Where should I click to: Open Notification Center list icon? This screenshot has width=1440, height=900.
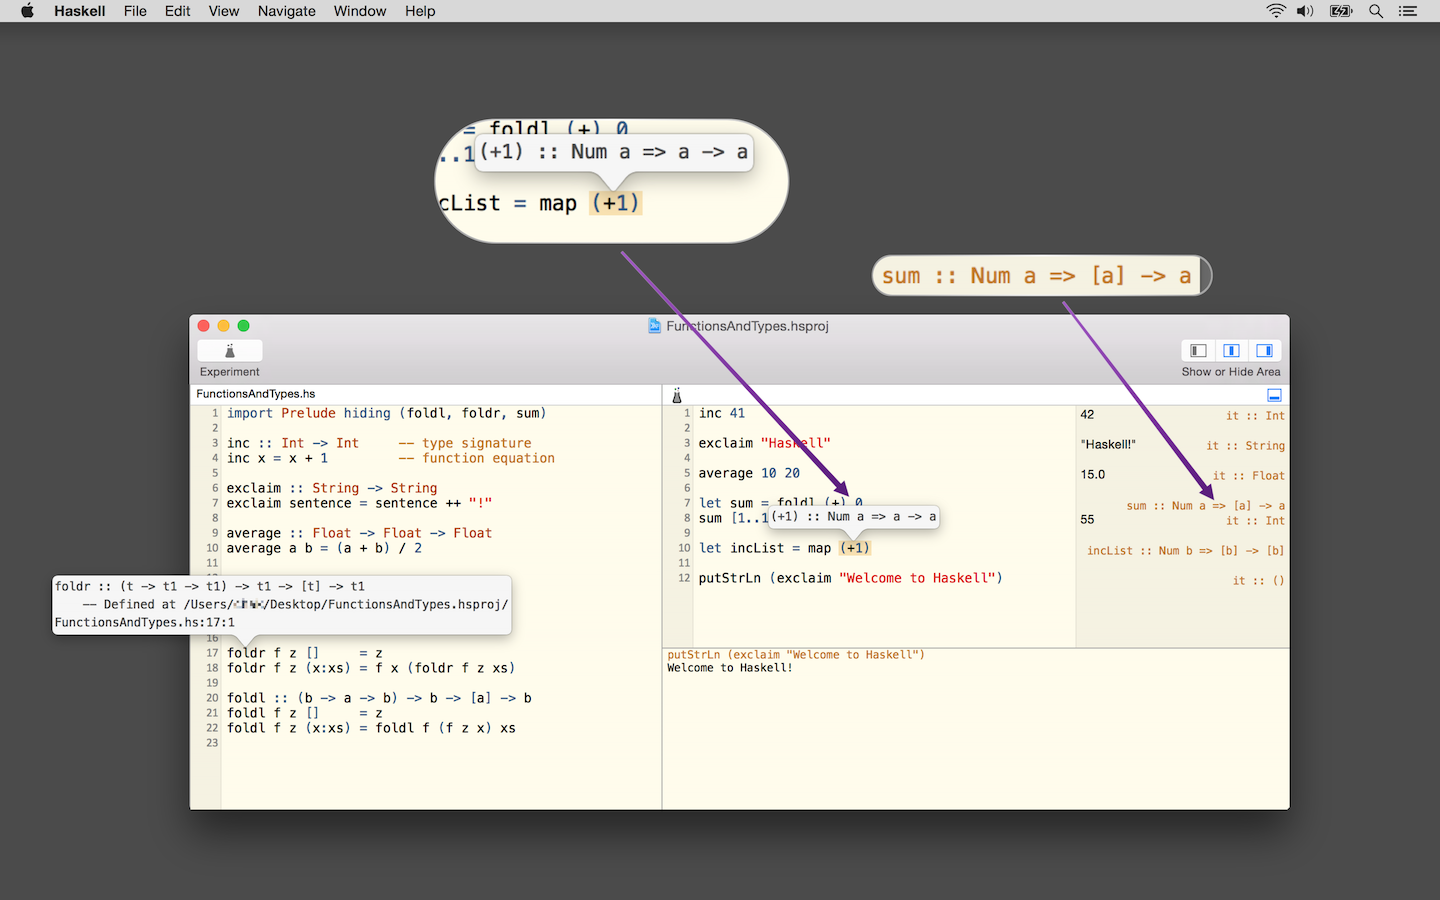click(x=1408, y=11)
